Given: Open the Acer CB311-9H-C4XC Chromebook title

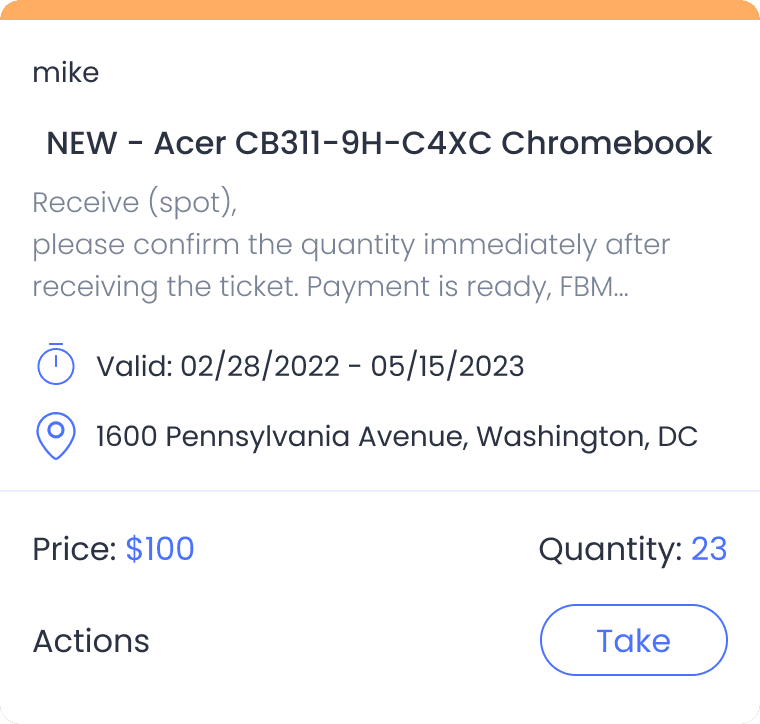Looking at the screenshot, I should click(379, 143).
